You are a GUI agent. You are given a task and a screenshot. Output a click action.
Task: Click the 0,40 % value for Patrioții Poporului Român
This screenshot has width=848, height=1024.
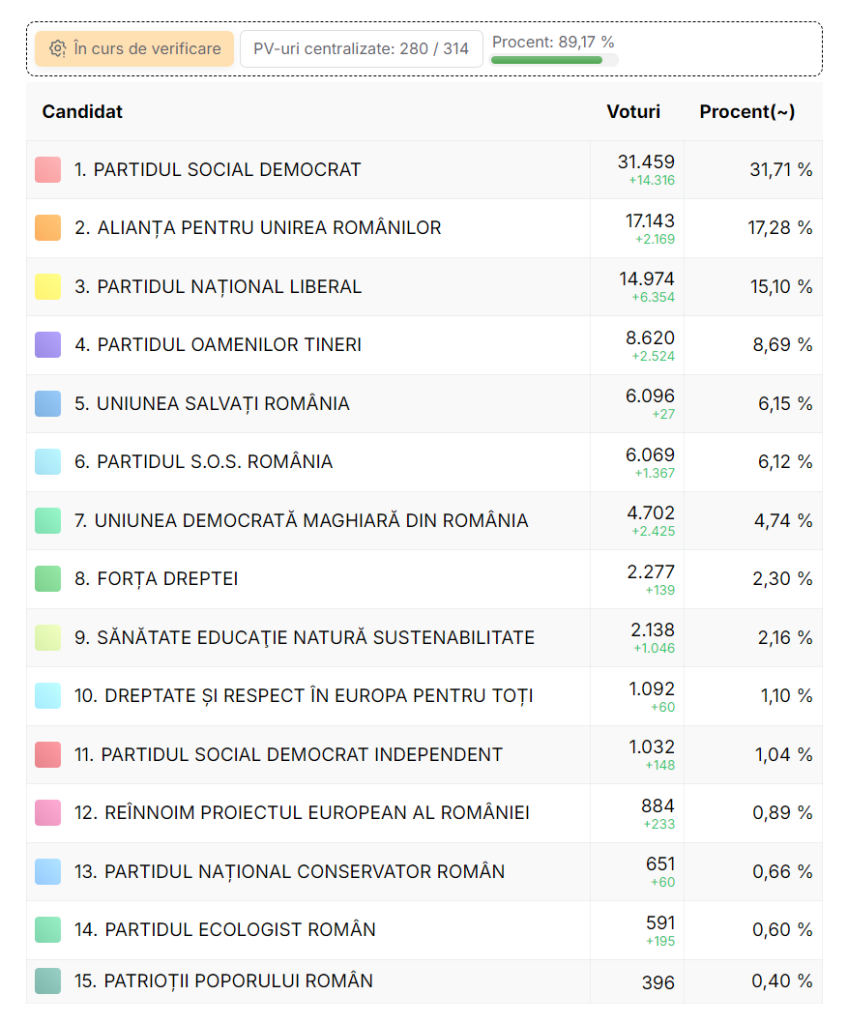[781, 982]
